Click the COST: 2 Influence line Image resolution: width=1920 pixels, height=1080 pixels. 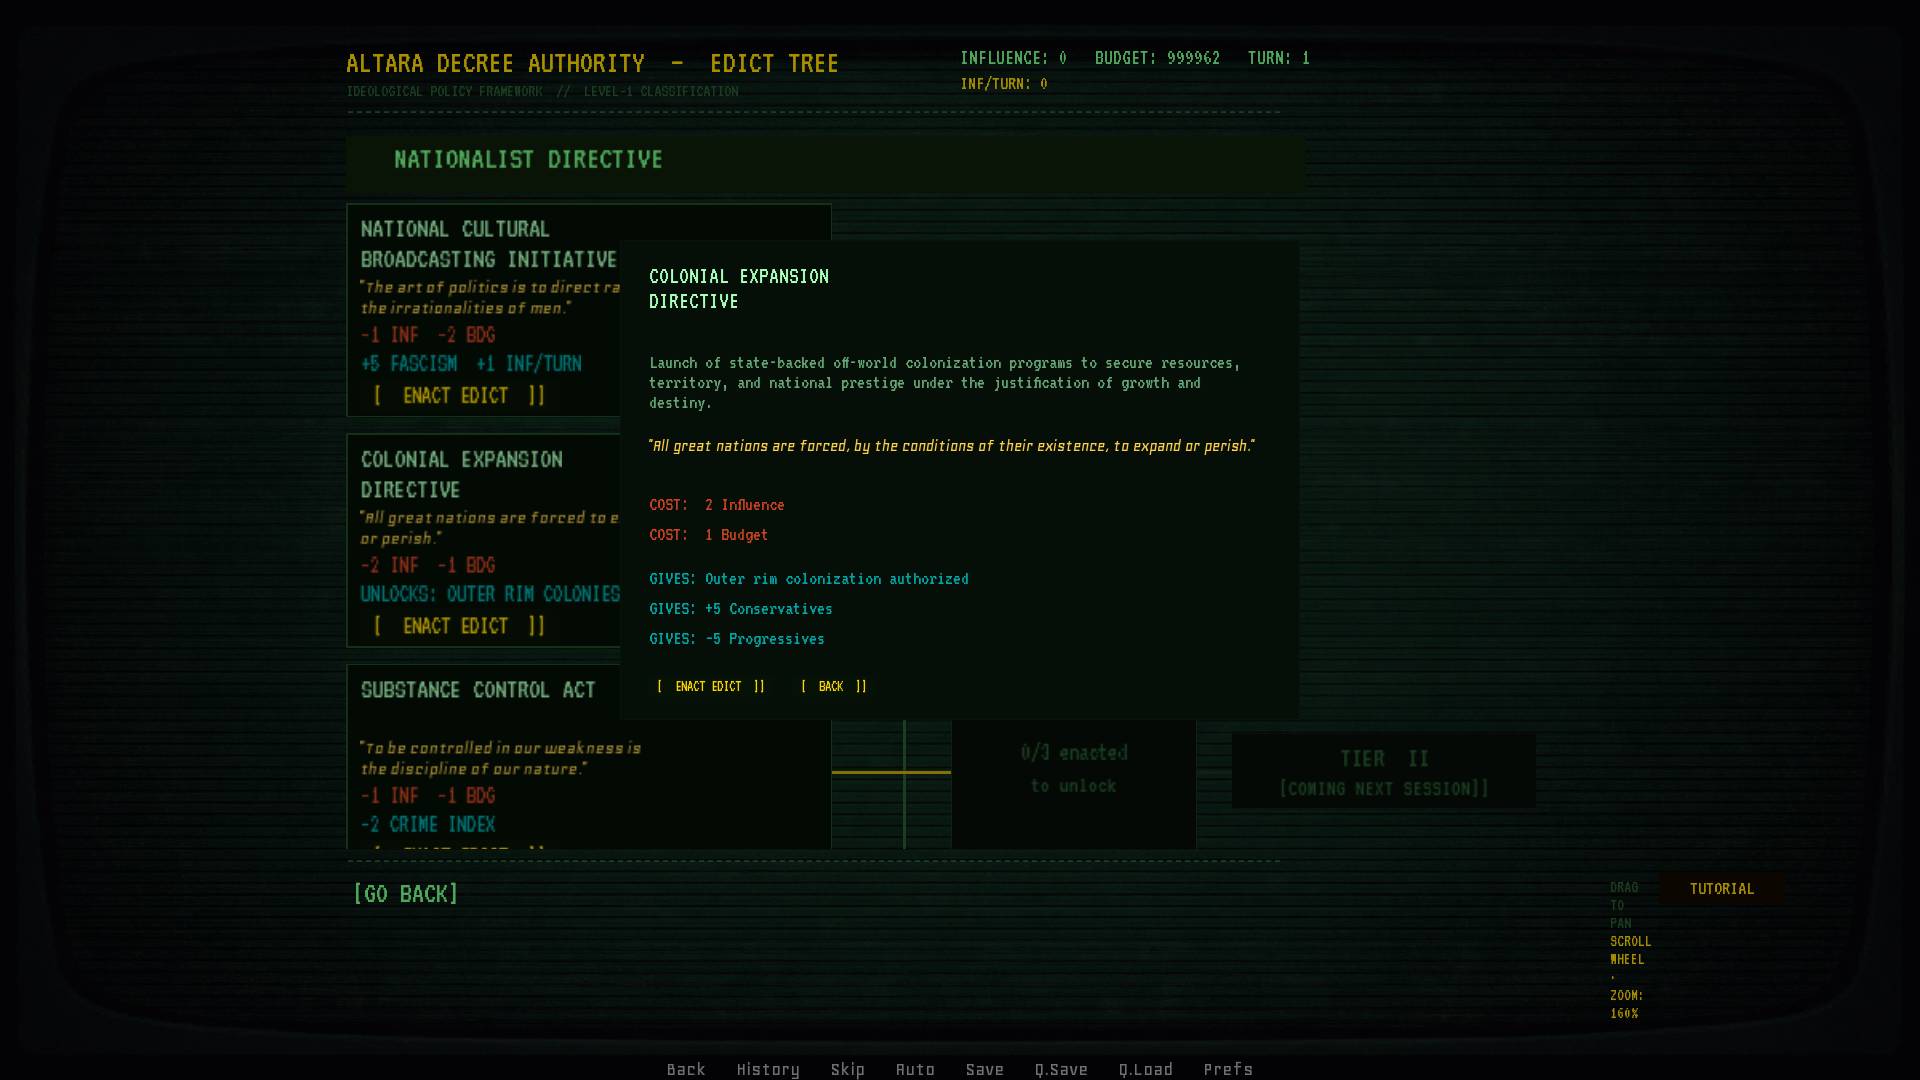click(717, 505)
